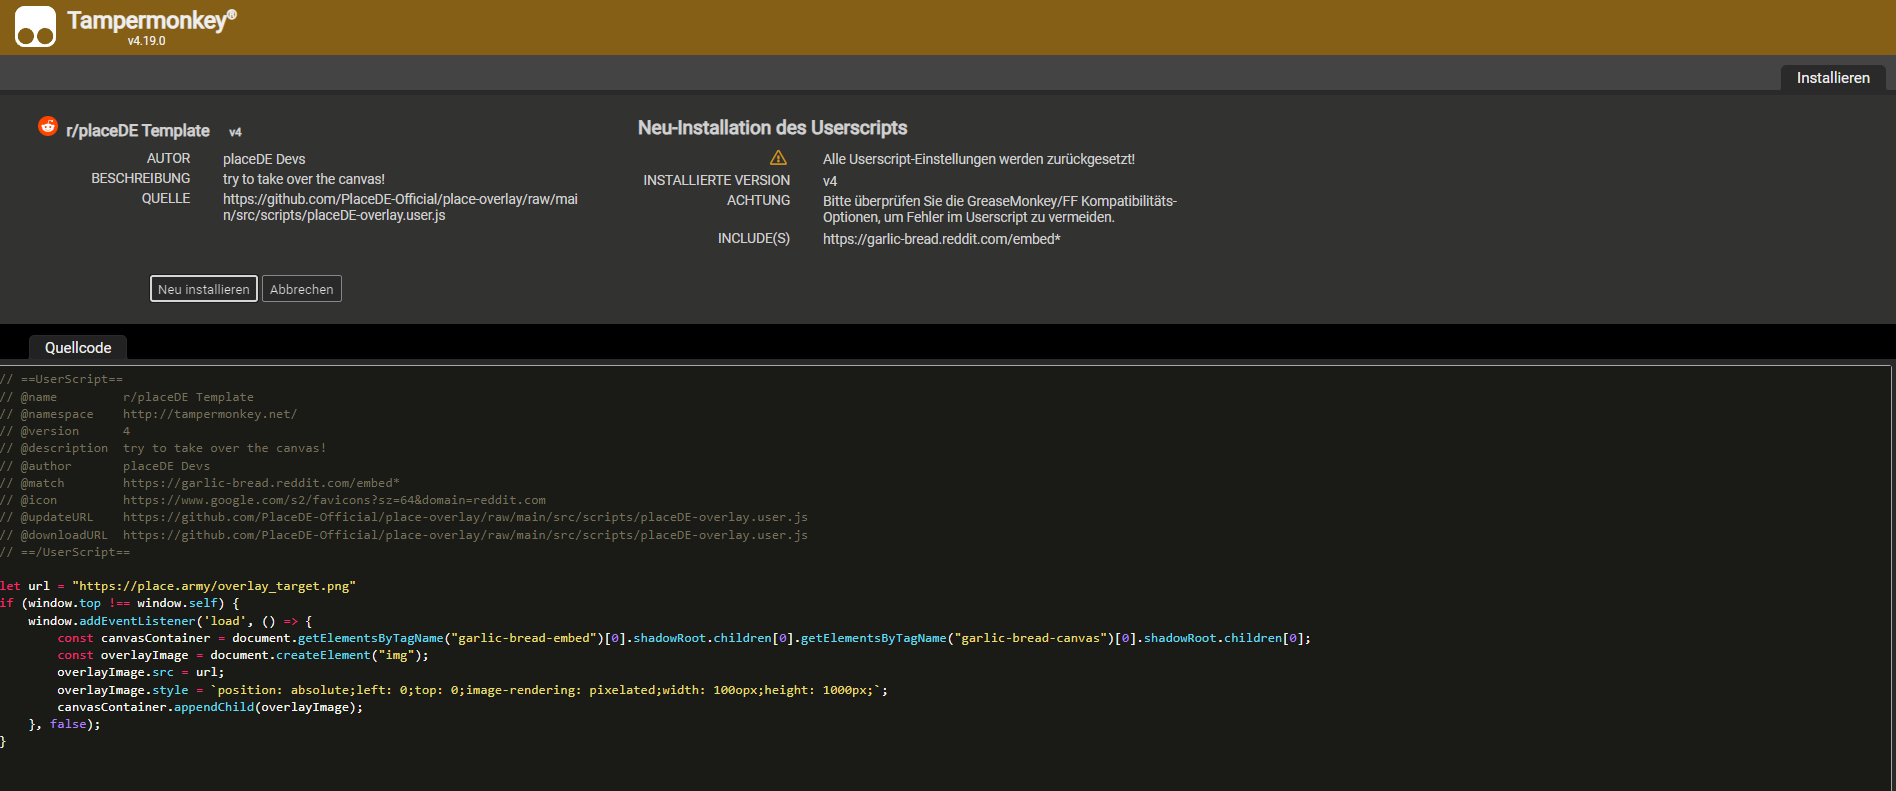Click the description 'try to take over the canvas!'
This screenshot has width=1896, height=791.
304,179
